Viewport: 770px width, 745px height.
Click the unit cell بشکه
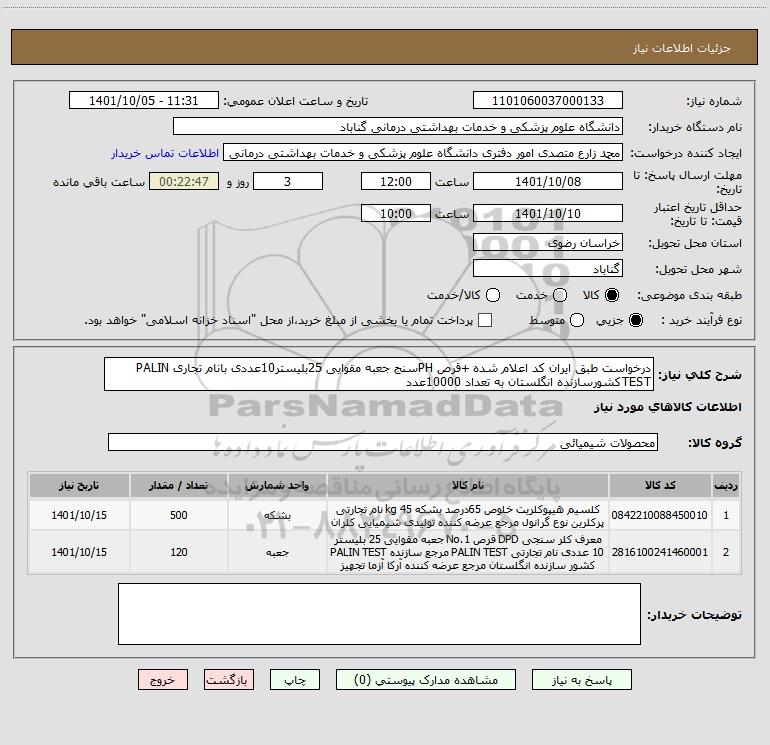coord(277,515)
